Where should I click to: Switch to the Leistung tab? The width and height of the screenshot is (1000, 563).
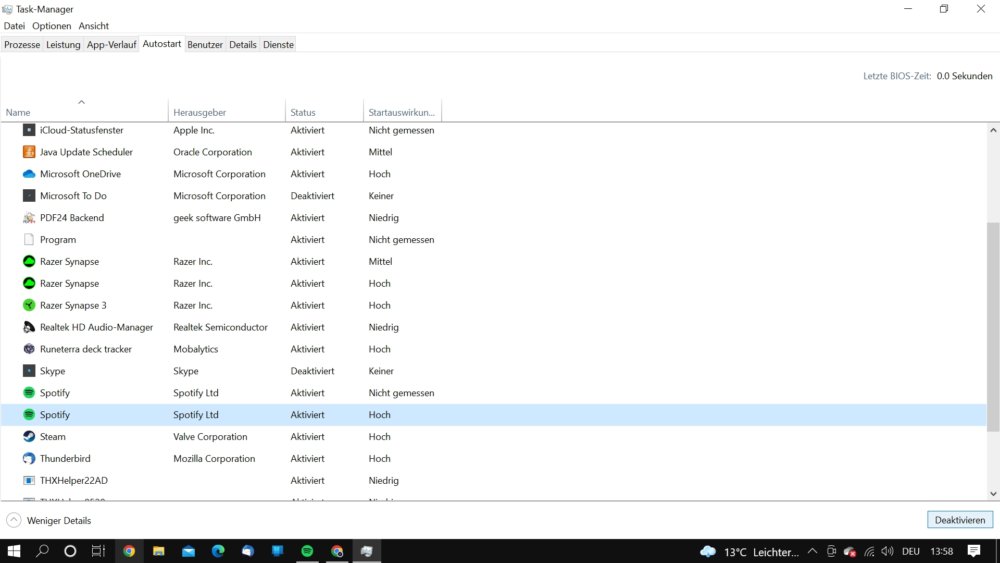(63, 45)
